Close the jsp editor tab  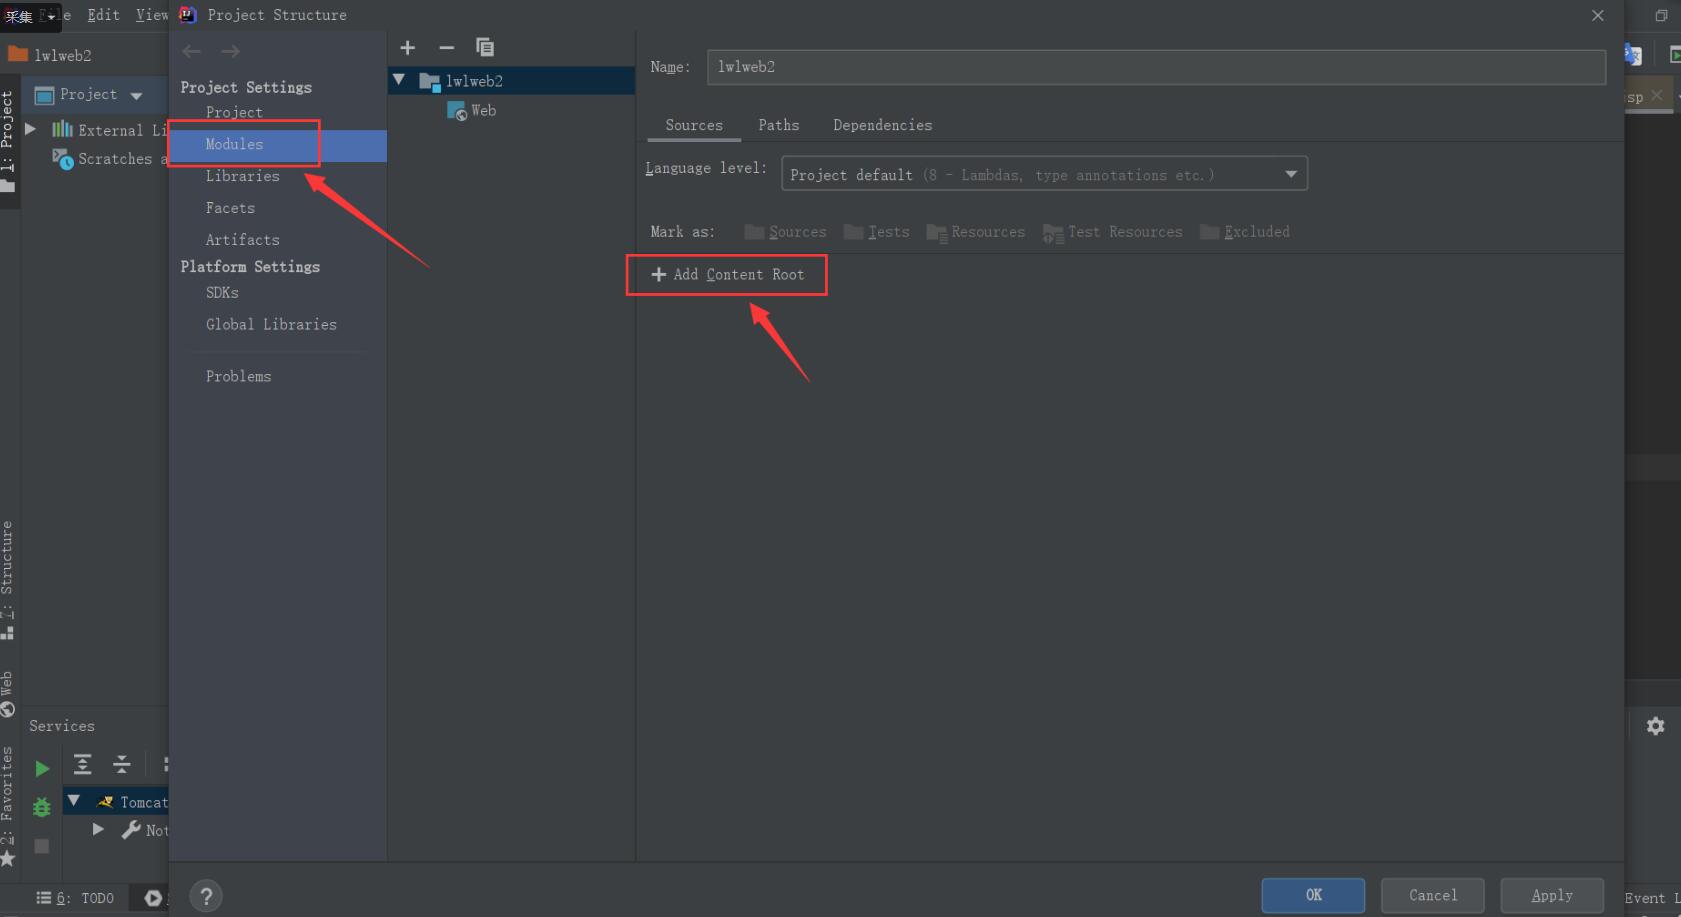(1657, 95)
